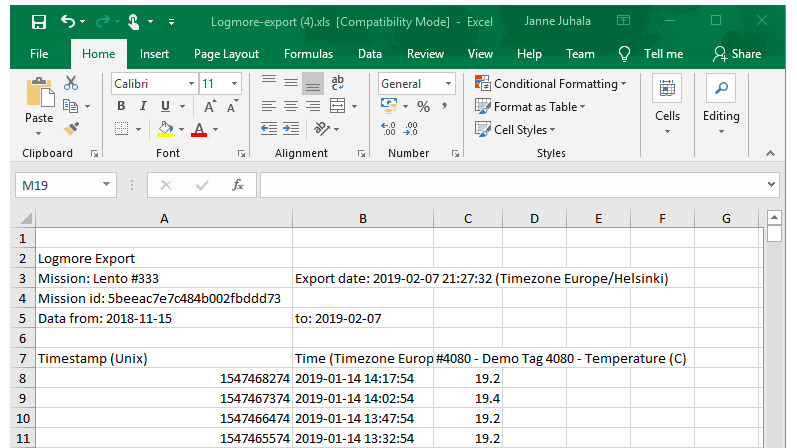Apply Comma Style

point(445,106)
